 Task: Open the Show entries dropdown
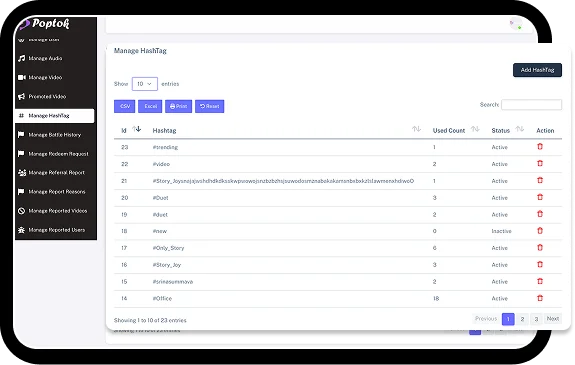point(144,84)
